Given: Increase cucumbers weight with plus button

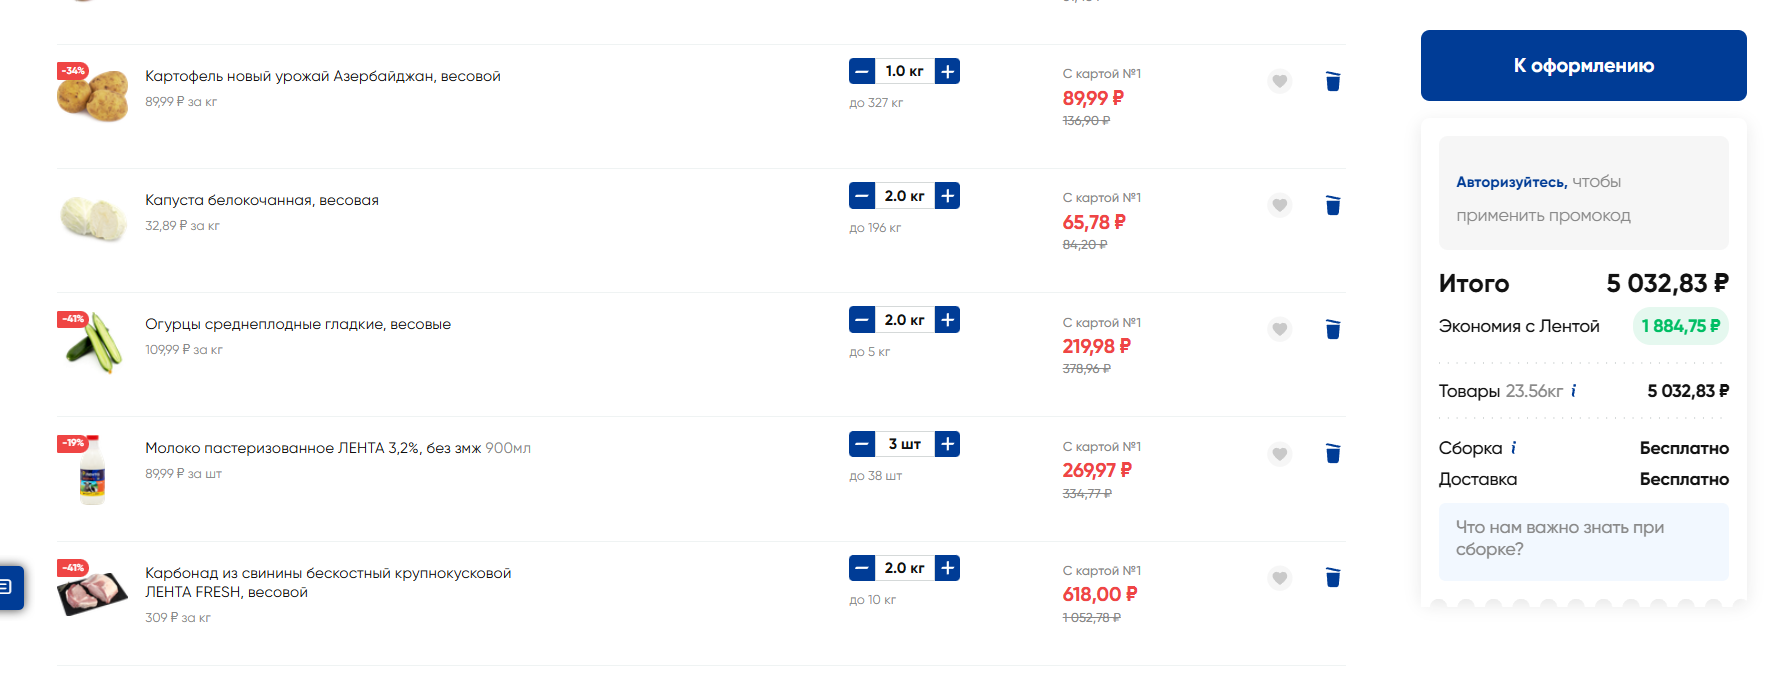Looking at the screenshot, I should (947, 320).
